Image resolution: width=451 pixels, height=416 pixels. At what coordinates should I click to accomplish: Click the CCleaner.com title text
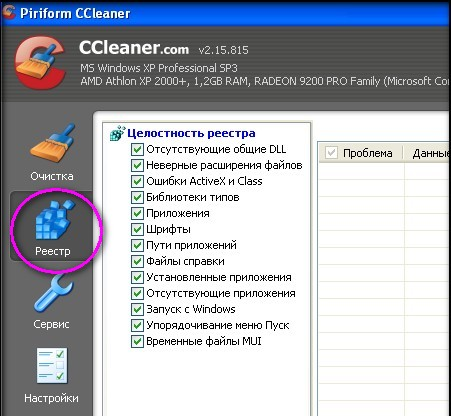click(134, 48)
